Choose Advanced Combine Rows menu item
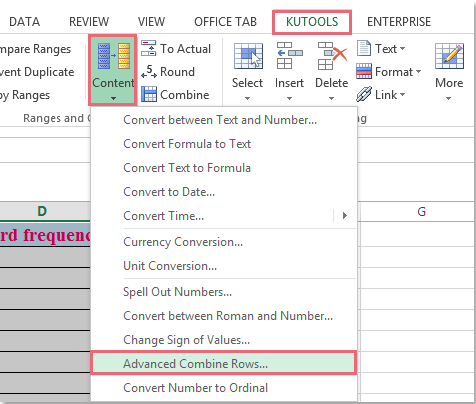476x404 pixels. [224, 363]
